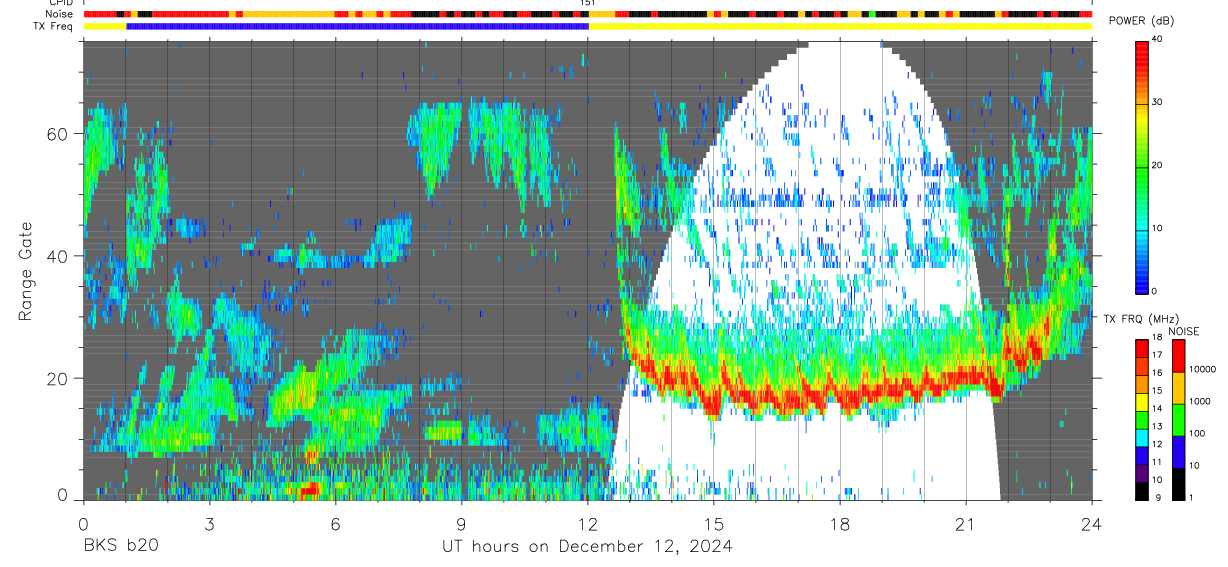Click the 'POWER (dB)' legend title
This screenshot has width=1228, height=567.
point(1141,22)
